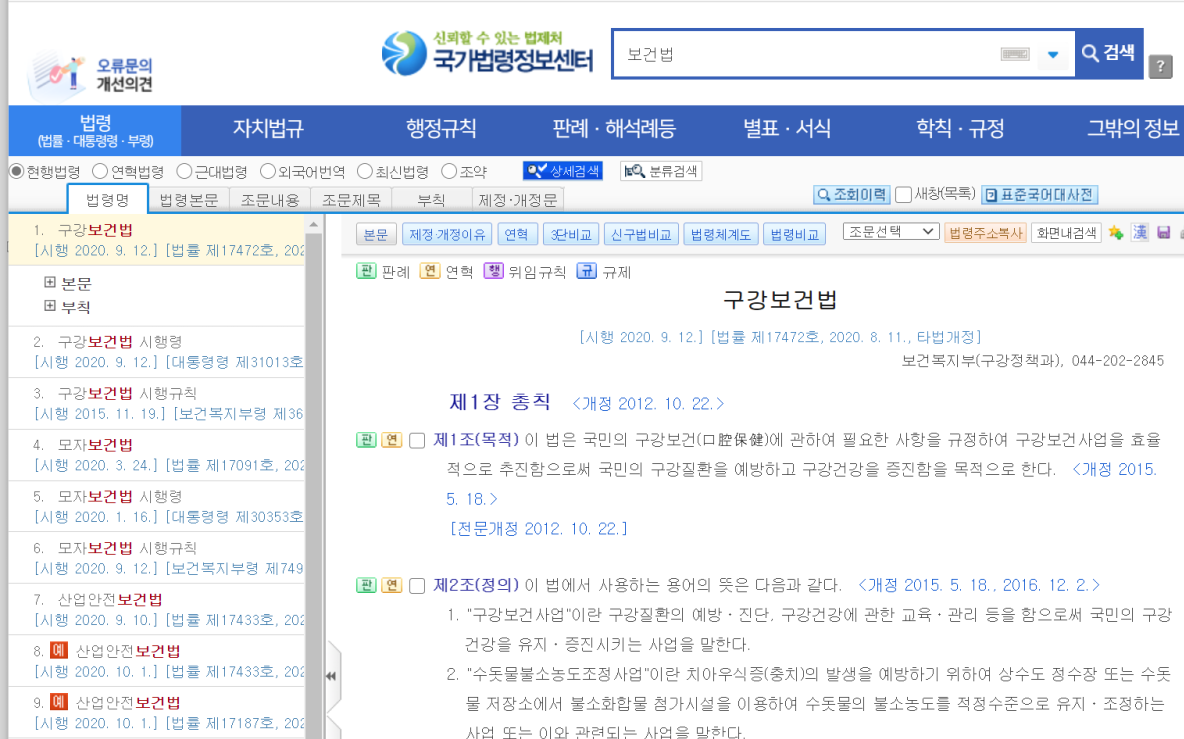Open 판 precedent icon for 제1조
The width and height of the screenshot is (1184, 739).
(366, 439)
